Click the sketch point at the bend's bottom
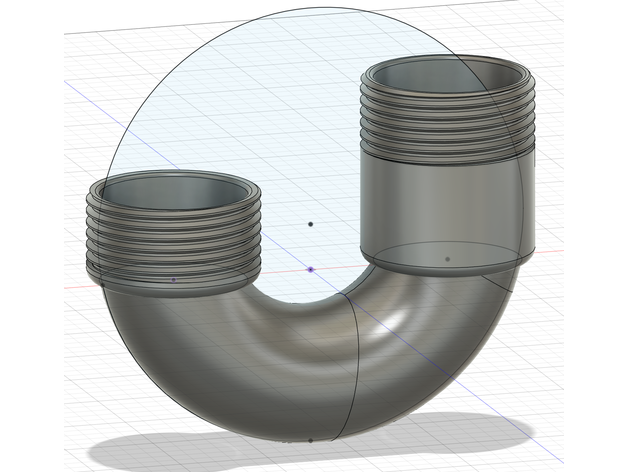Viewport: 628px width, 472px height. (311, 439)
